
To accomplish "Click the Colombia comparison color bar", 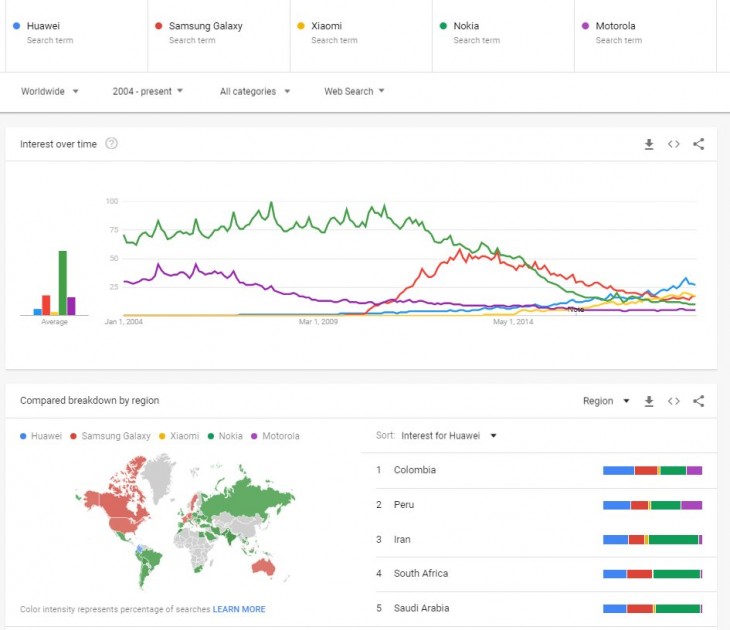I will coord(652,471).
